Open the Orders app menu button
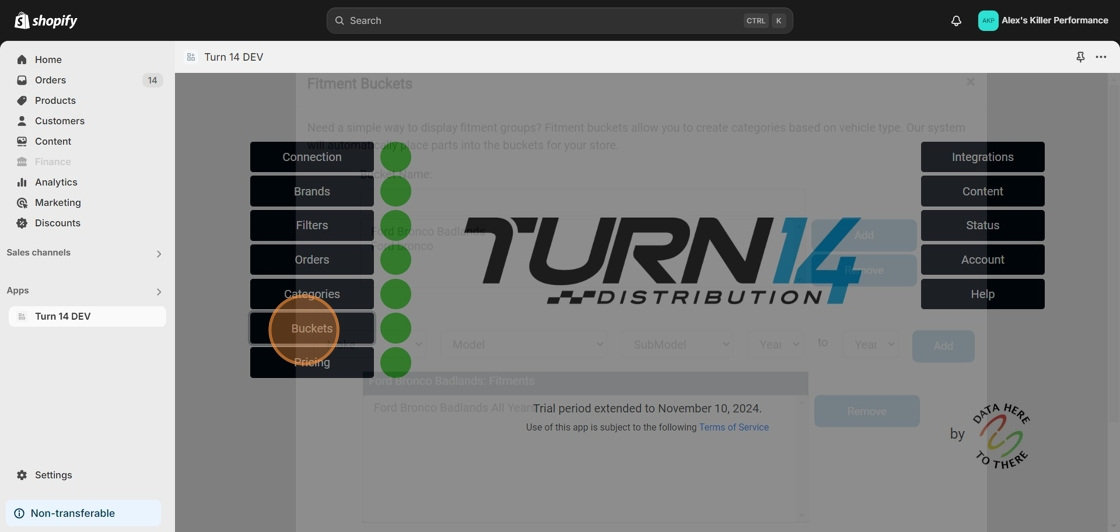The image size is (1120, 532). 311,260
